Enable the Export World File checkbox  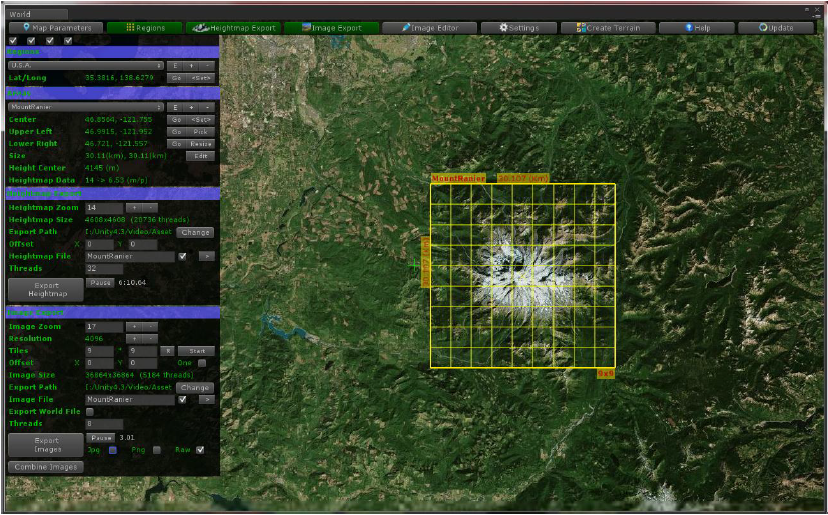coord(90,412)
